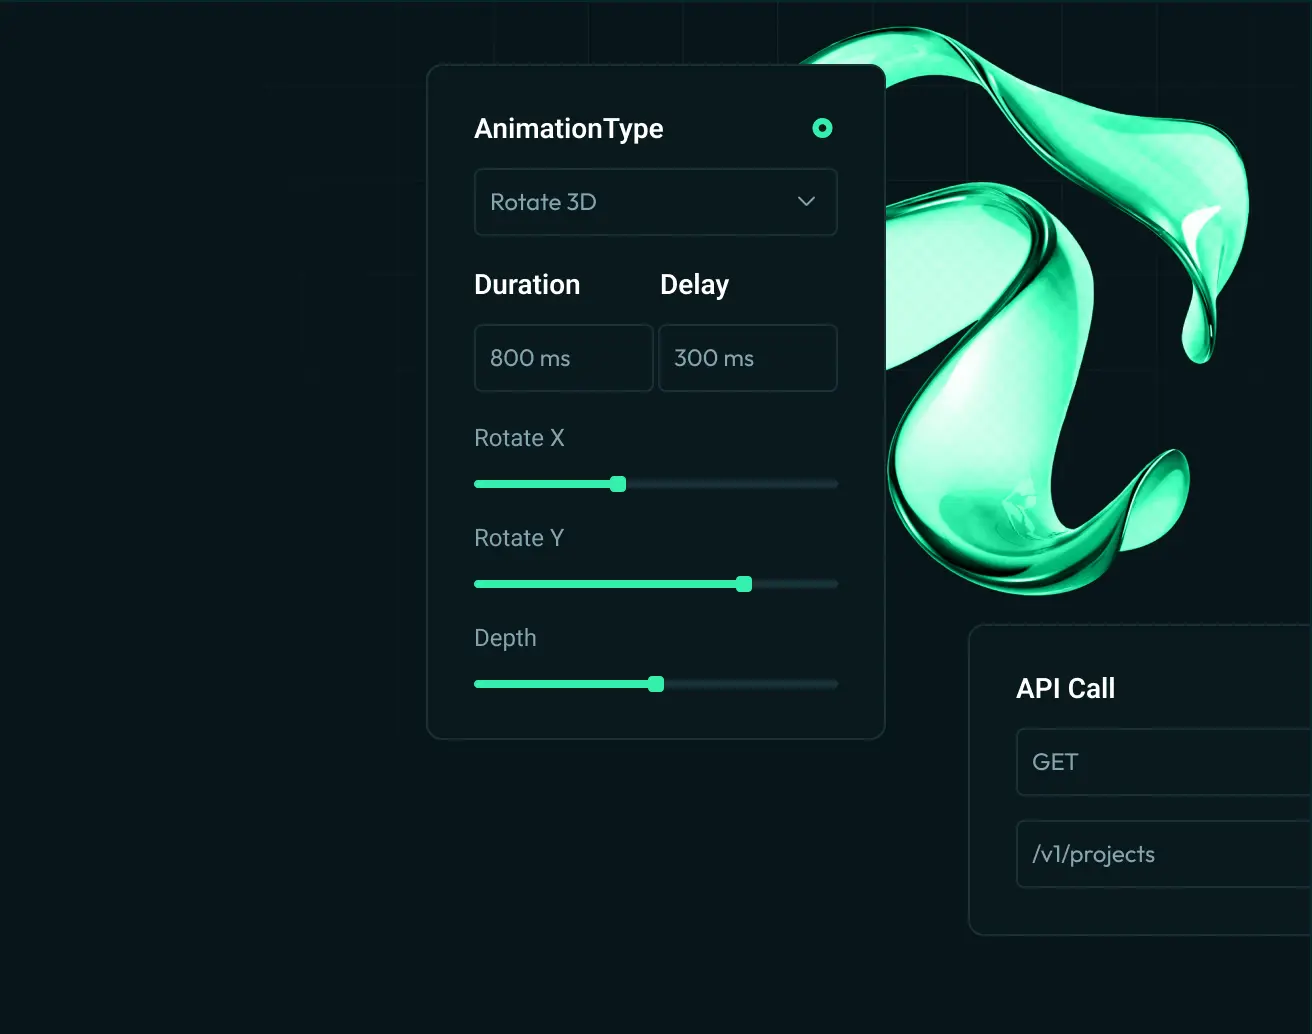This screenshot has height=1034, width=1312.
Task: Click the Rotate Y label text
Action: click(519, 538)
